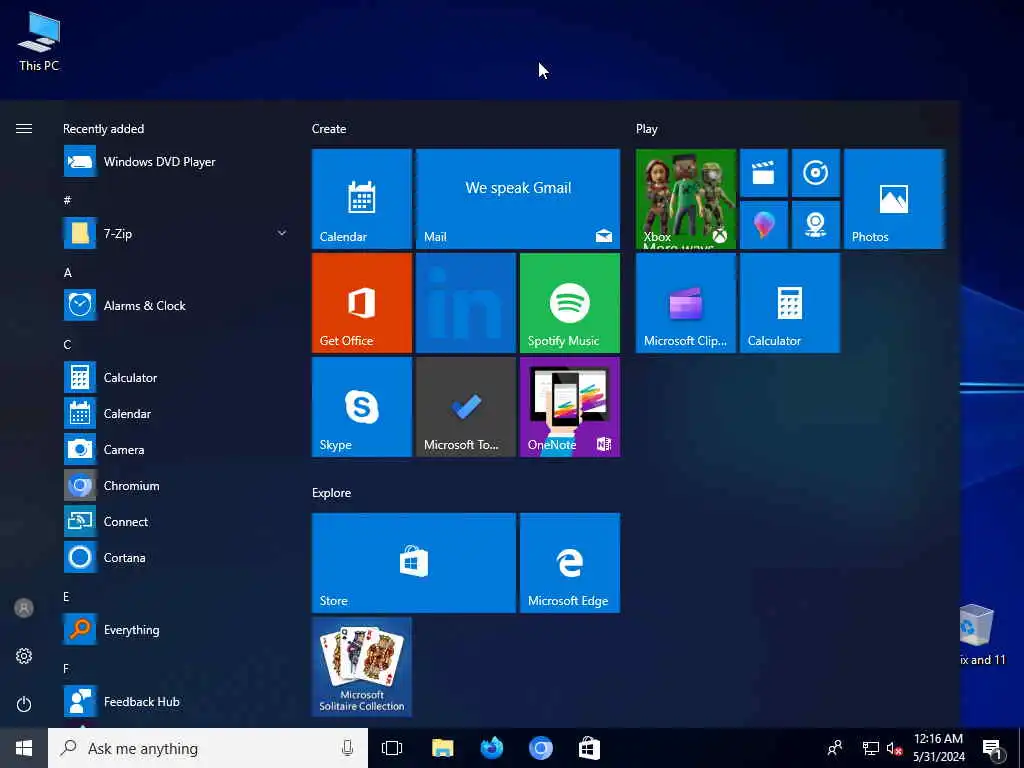Open the Store tile
Image resolution: width=1024 pixels, height=768 pixels.
(x=414, y=563)
